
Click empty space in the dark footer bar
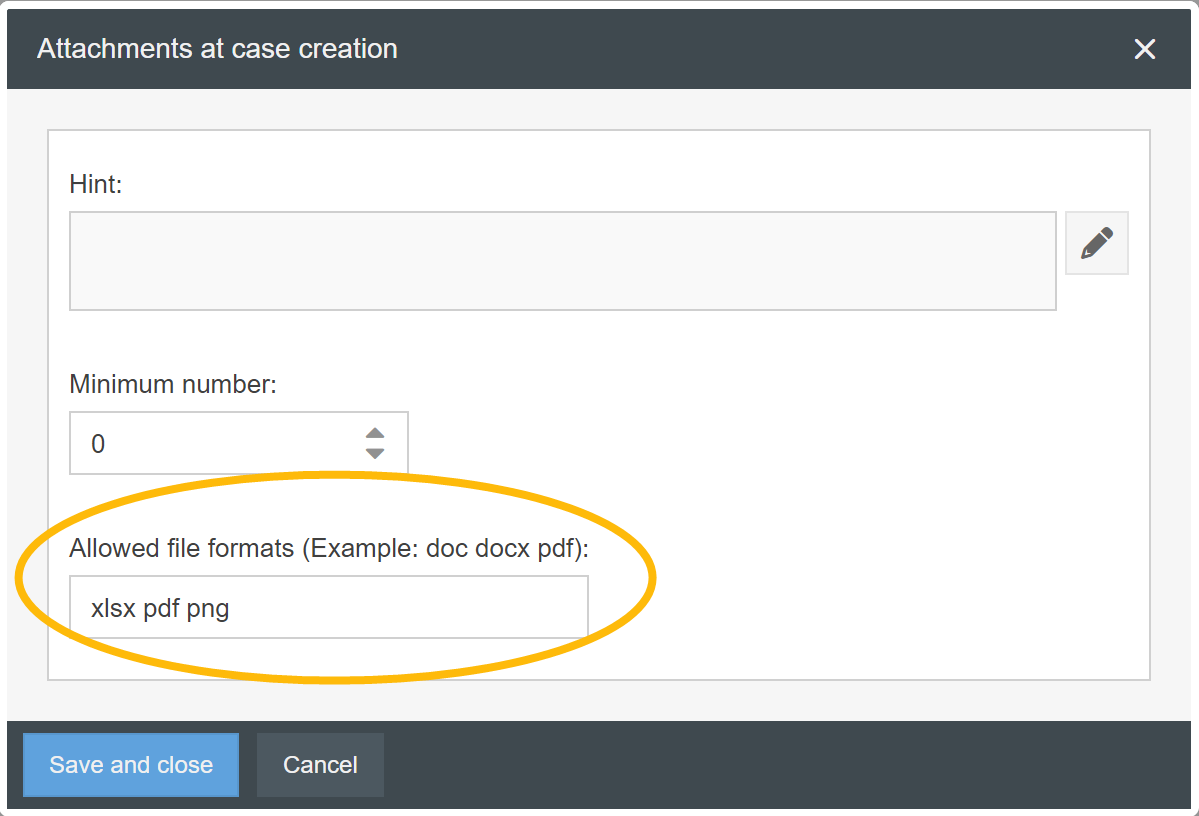pyautogui.click(x=780, y=765)
